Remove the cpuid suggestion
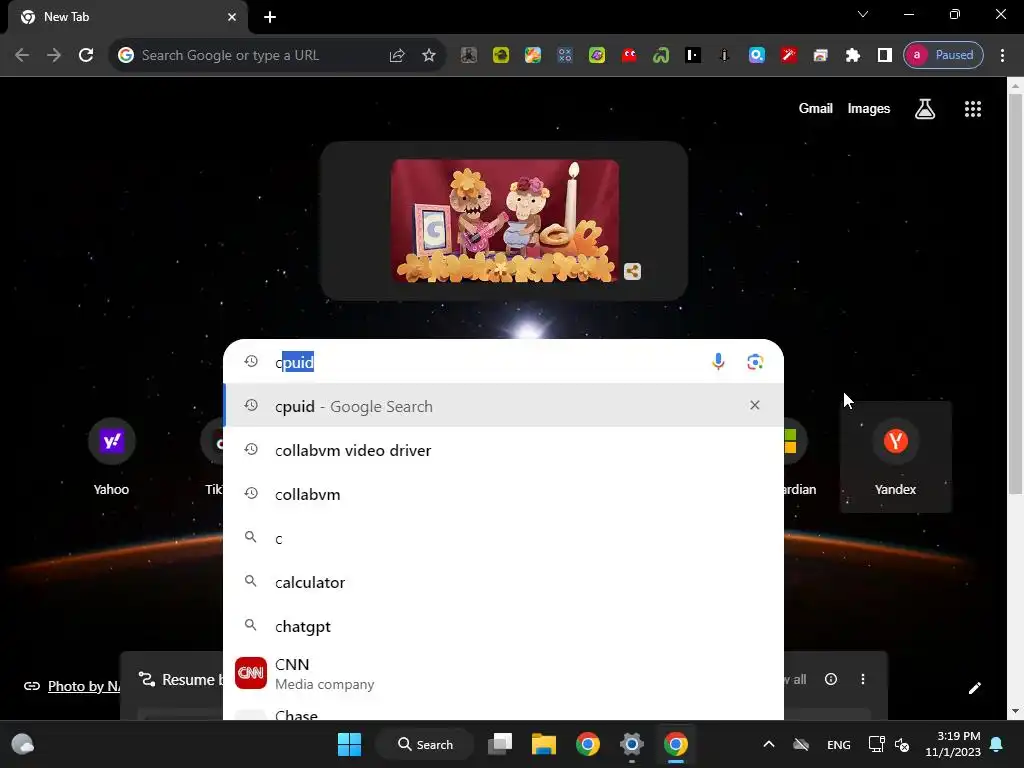Image resolution: width=1024 pixels, height=768 pixels. [x=754, y=406]
